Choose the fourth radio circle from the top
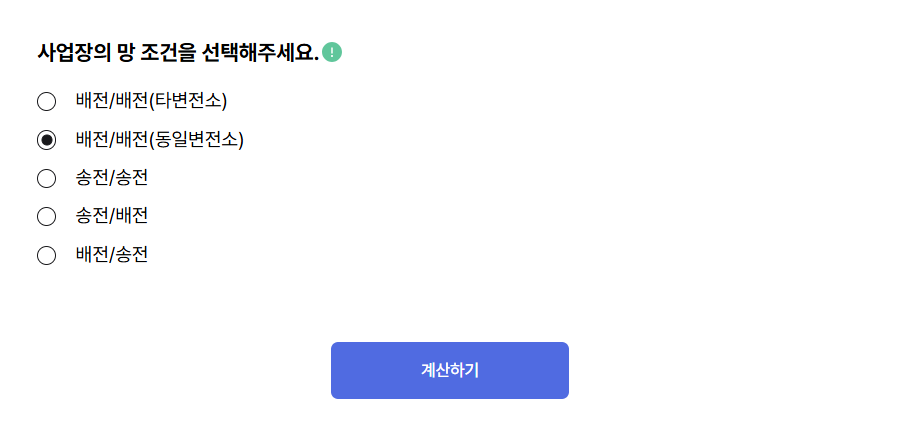901x428 pixels. point(46,217)
